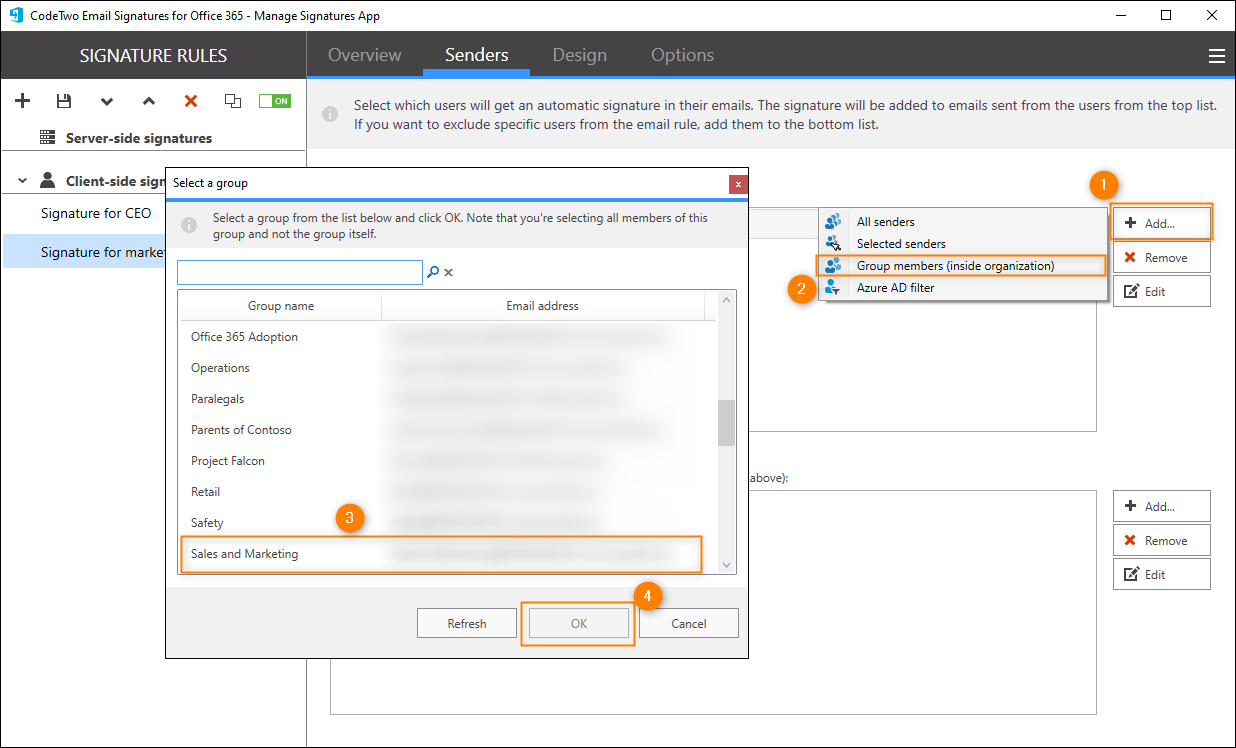Open the top Add... dropdown button

point(1161,223)
